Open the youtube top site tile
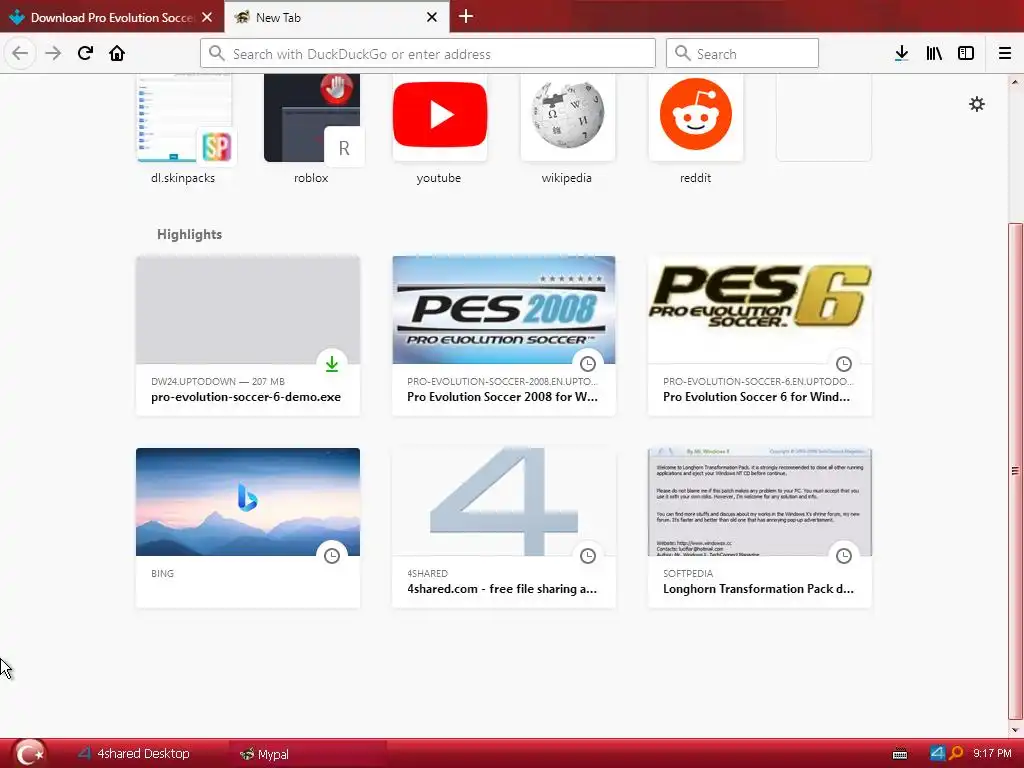1024x768 pixels. coord(440,129)
